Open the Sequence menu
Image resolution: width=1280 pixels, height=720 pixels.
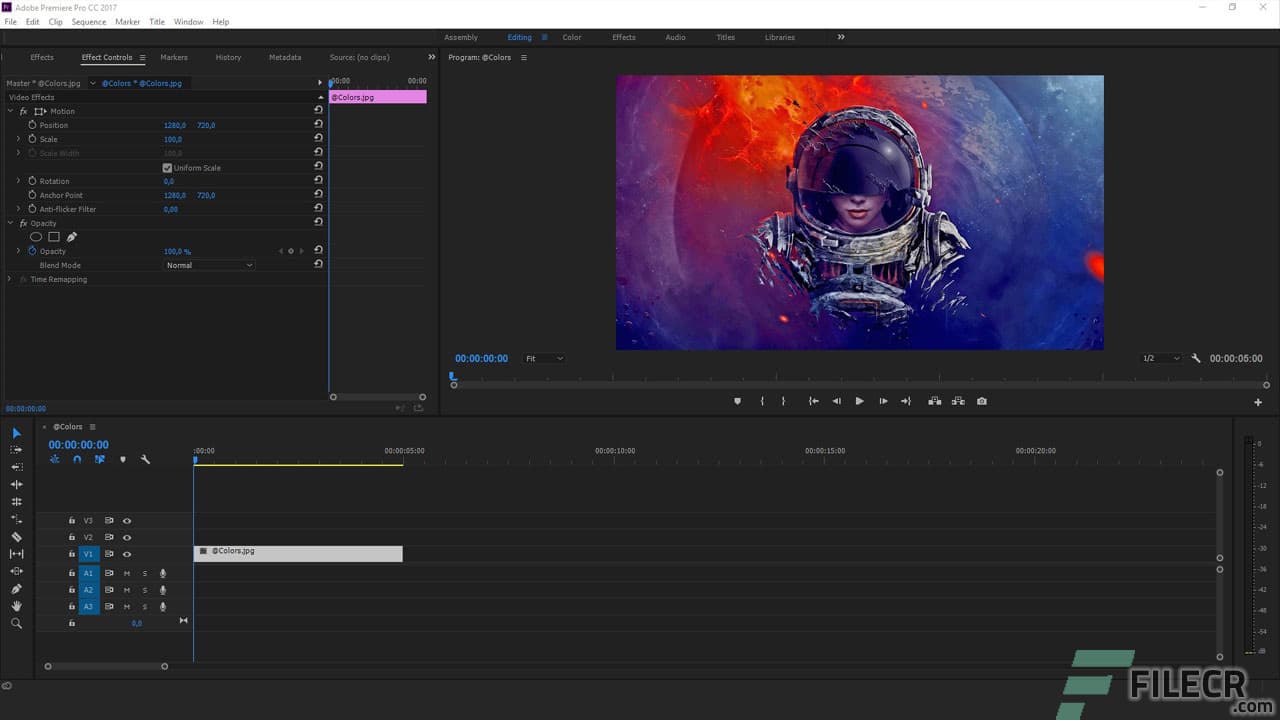[89, 21]
